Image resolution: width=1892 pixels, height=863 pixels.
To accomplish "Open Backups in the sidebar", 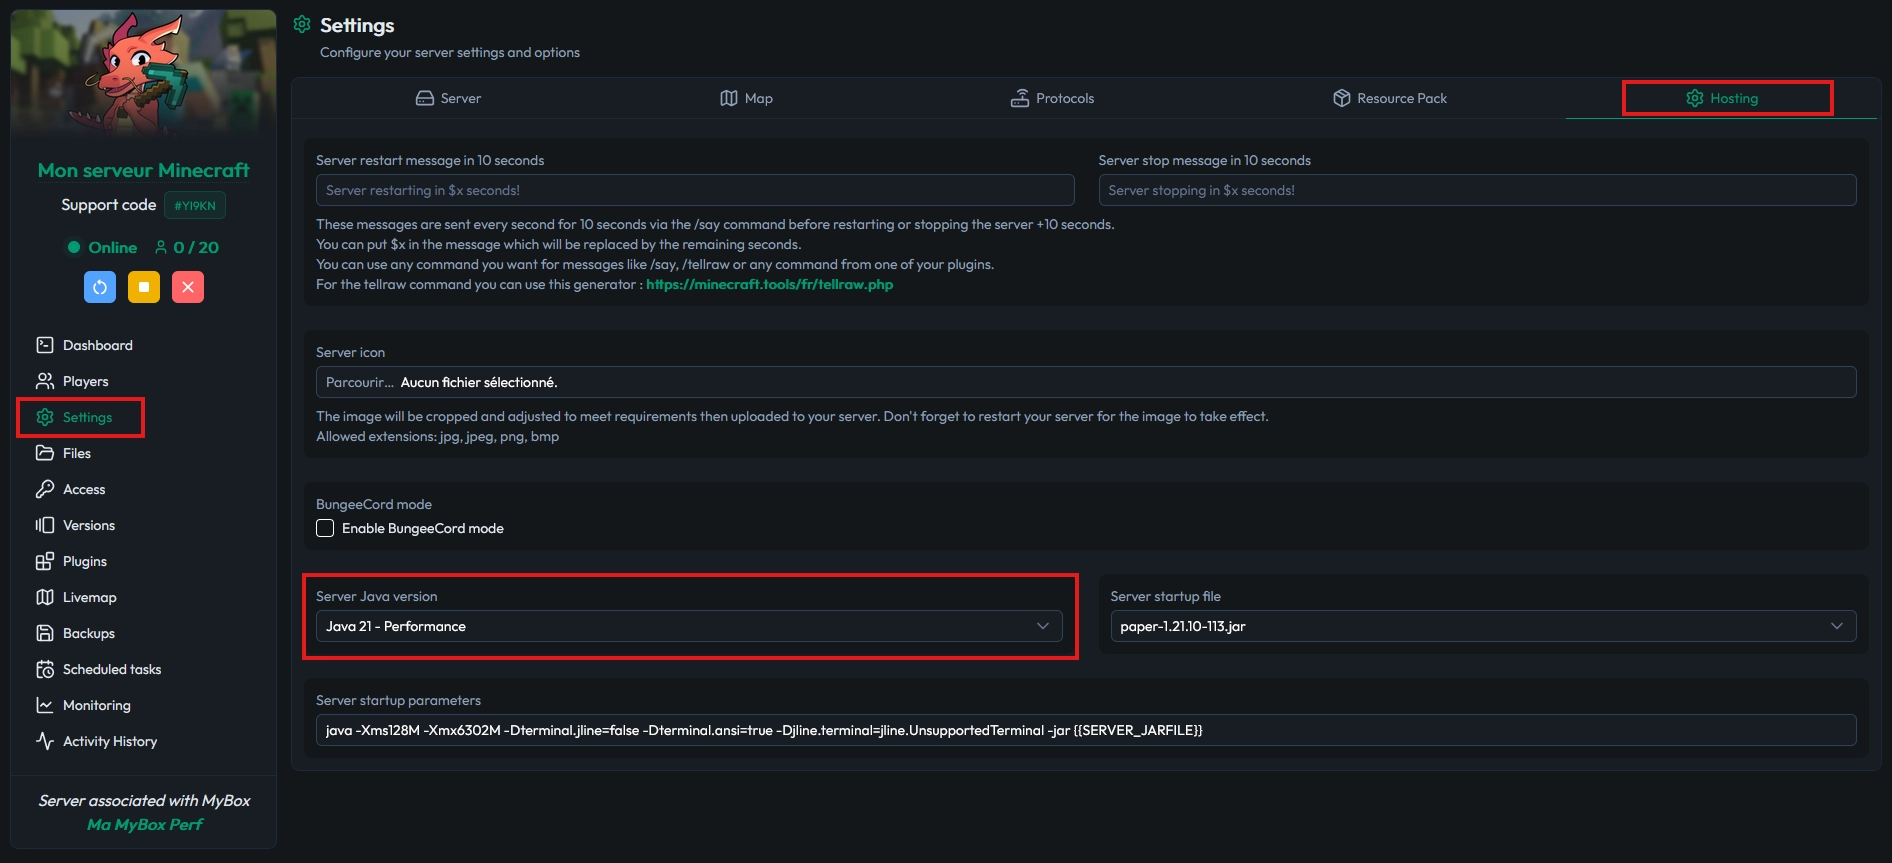I will coord(88,633).
